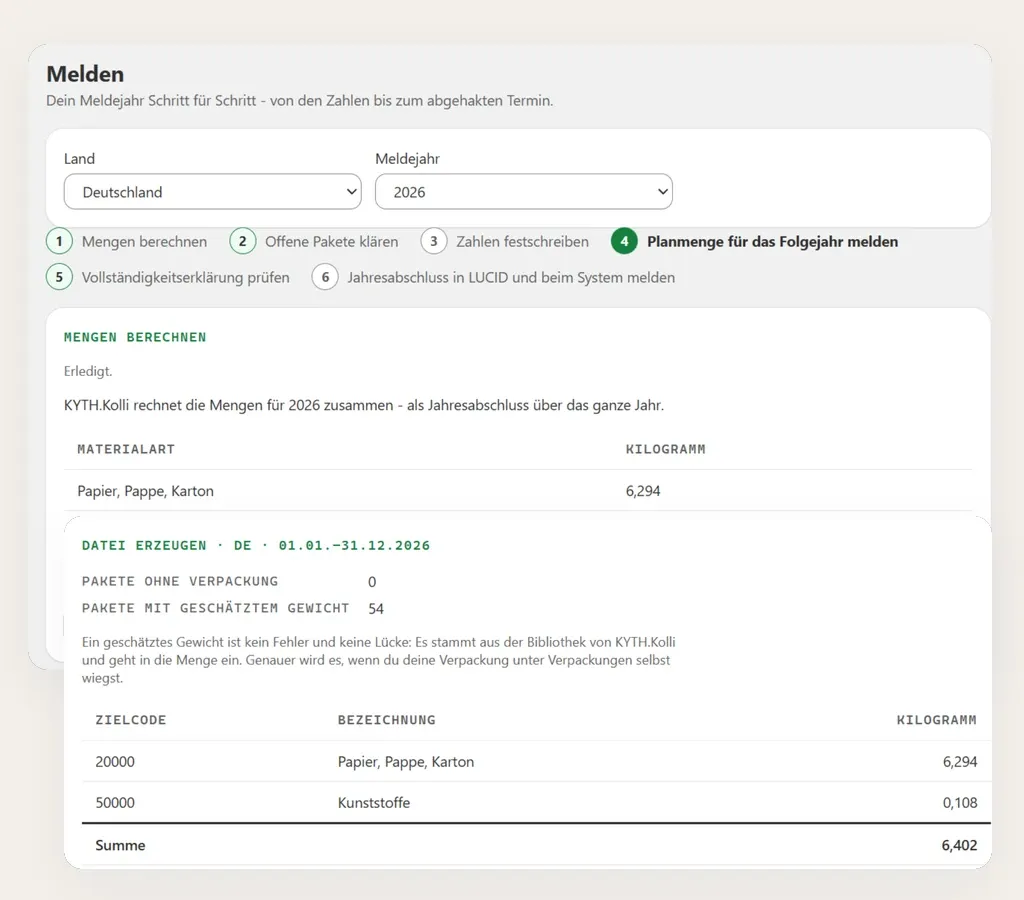Click the Melden page heading
The image size is (1024, 900).
(85, 74)
